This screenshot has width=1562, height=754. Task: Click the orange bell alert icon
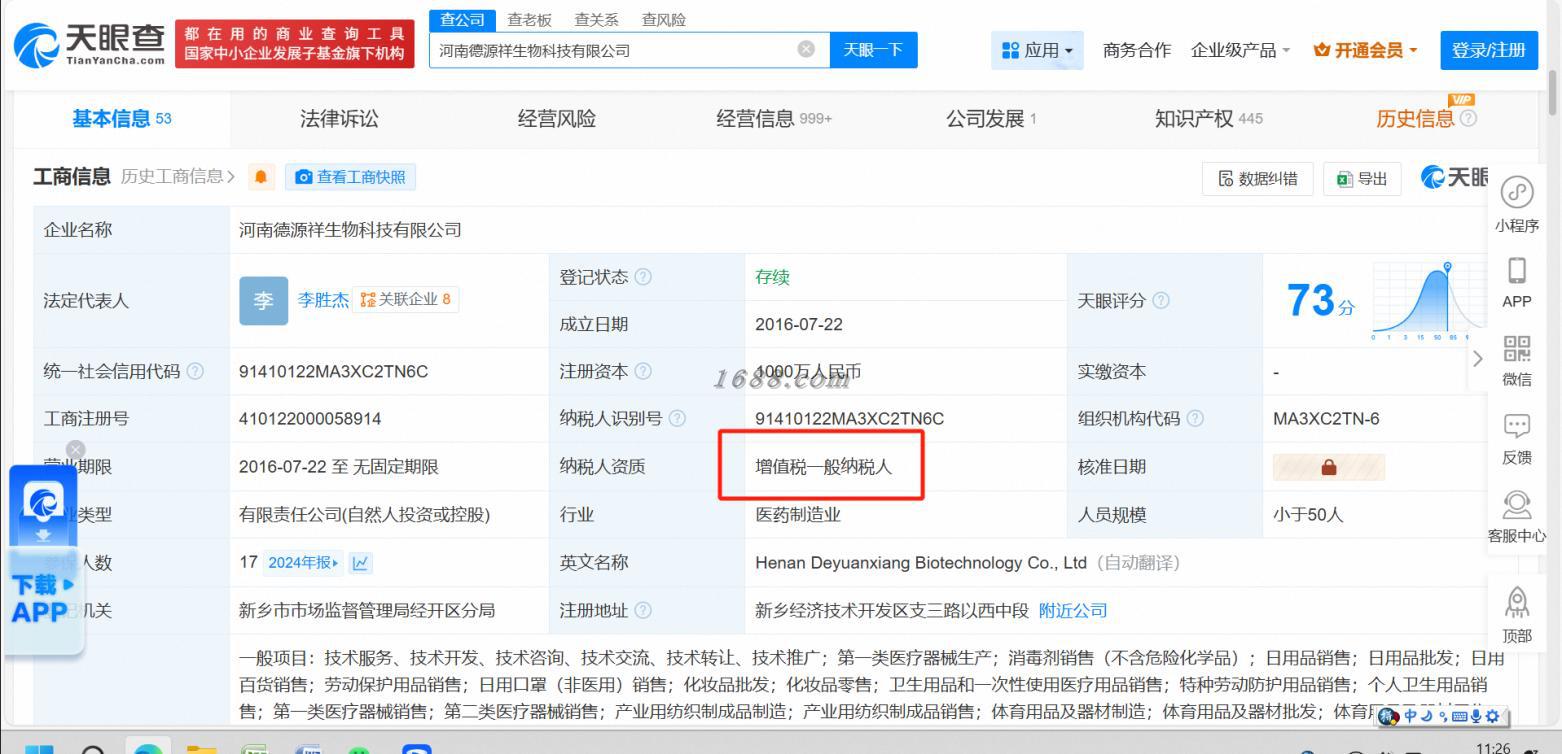[x=261, y=178]
